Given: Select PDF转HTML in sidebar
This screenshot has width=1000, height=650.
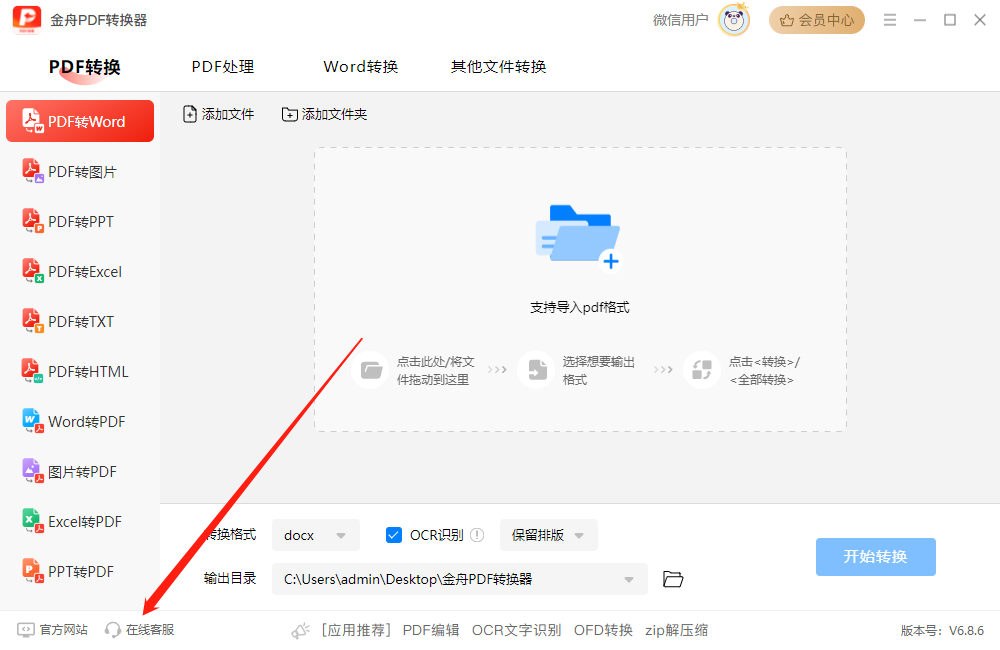Looking at the screenshot, I should (x=80, y=371).
